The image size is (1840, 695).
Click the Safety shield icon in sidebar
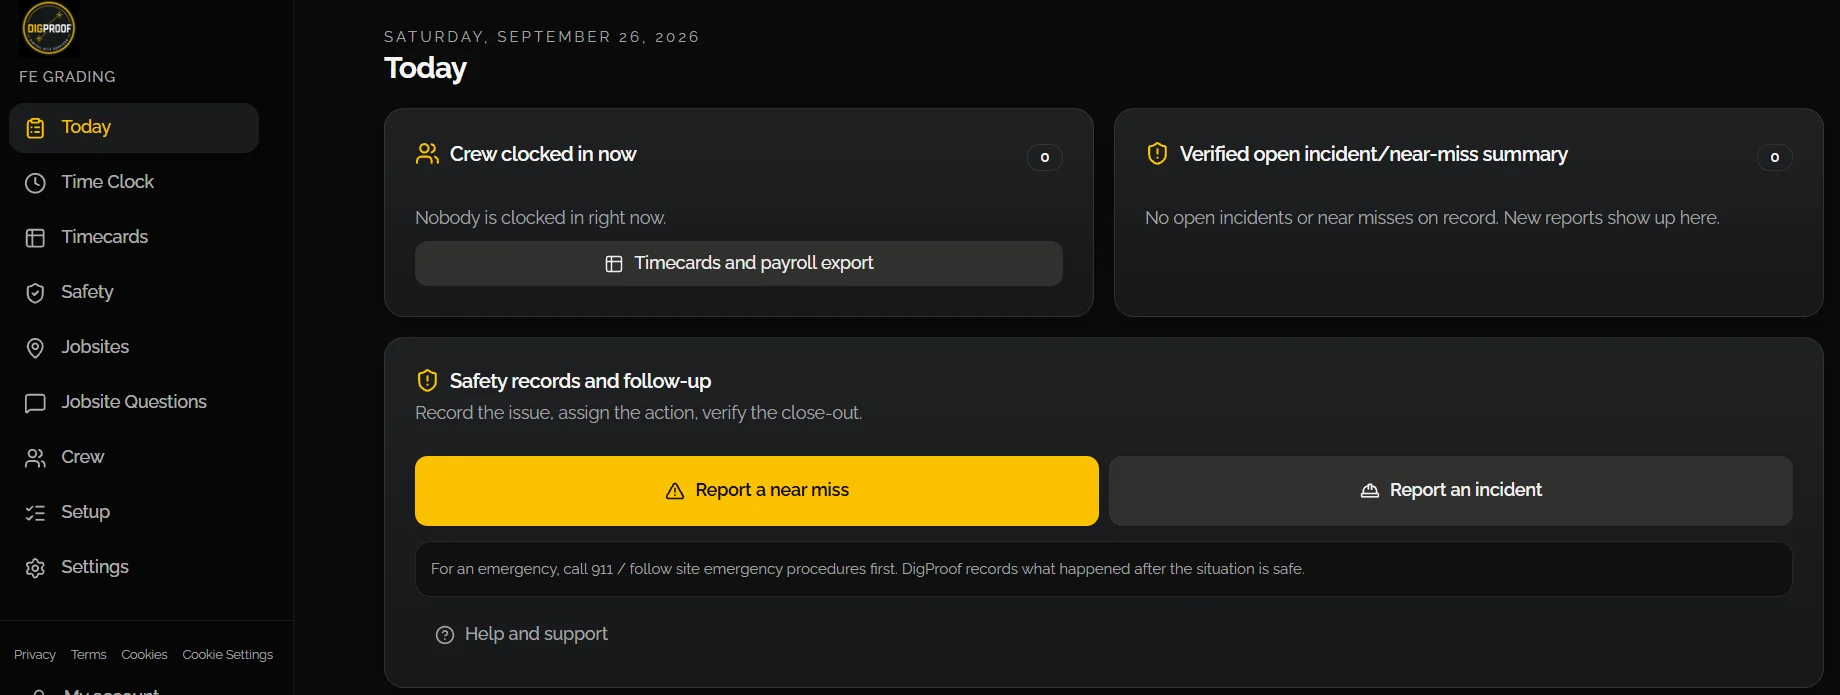pos(35,293)
